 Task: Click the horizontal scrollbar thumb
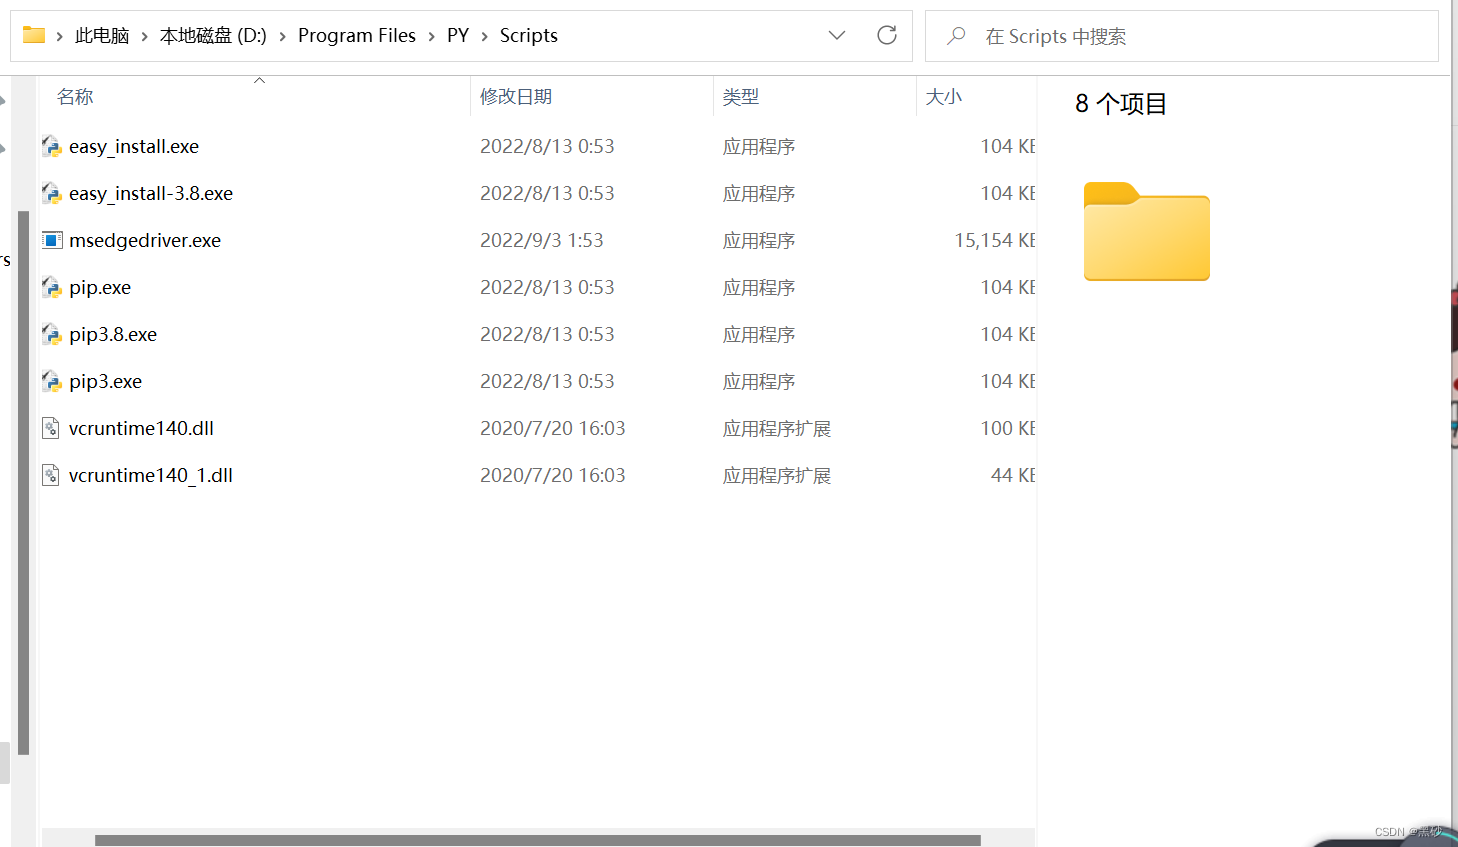[538, 840]
